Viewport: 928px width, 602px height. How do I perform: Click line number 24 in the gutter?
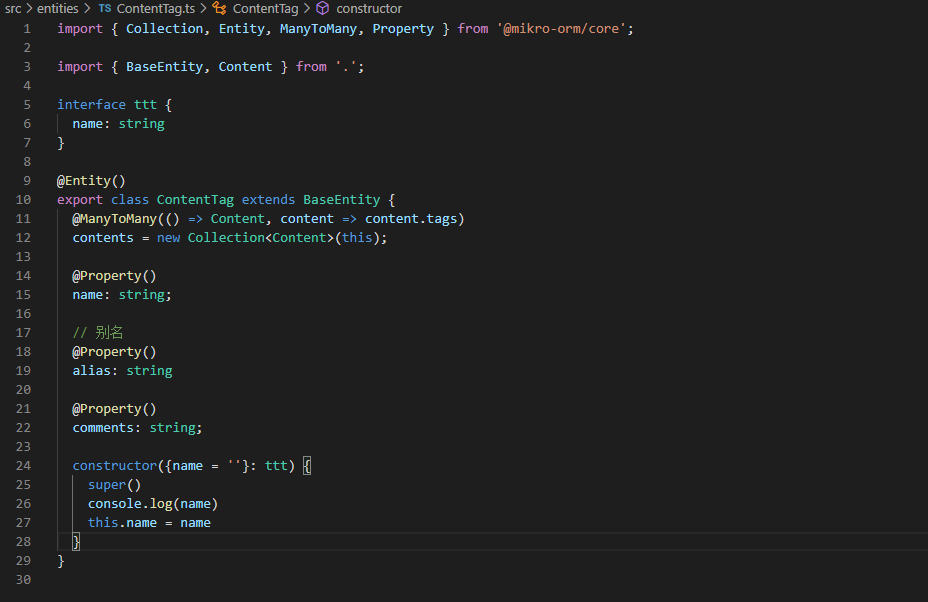(23, 465)
